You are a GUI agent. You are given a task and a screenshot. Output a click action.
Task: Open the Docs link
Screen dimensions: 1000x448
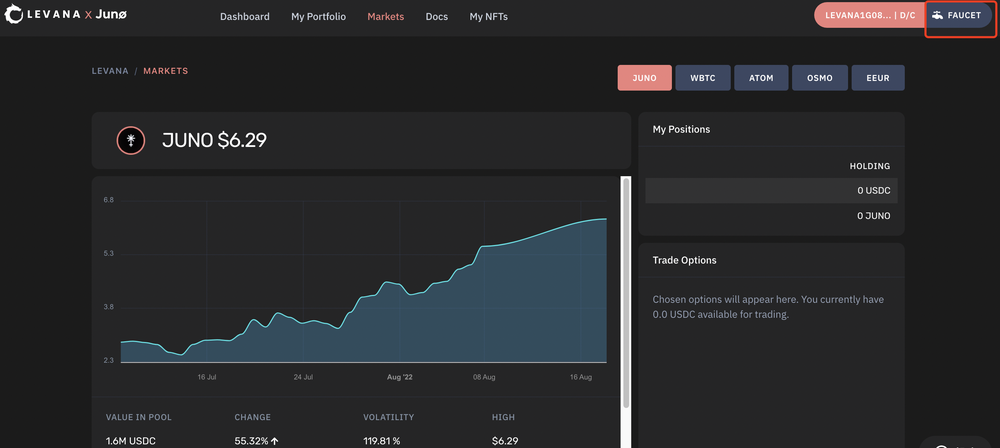(x=437, y=17)
